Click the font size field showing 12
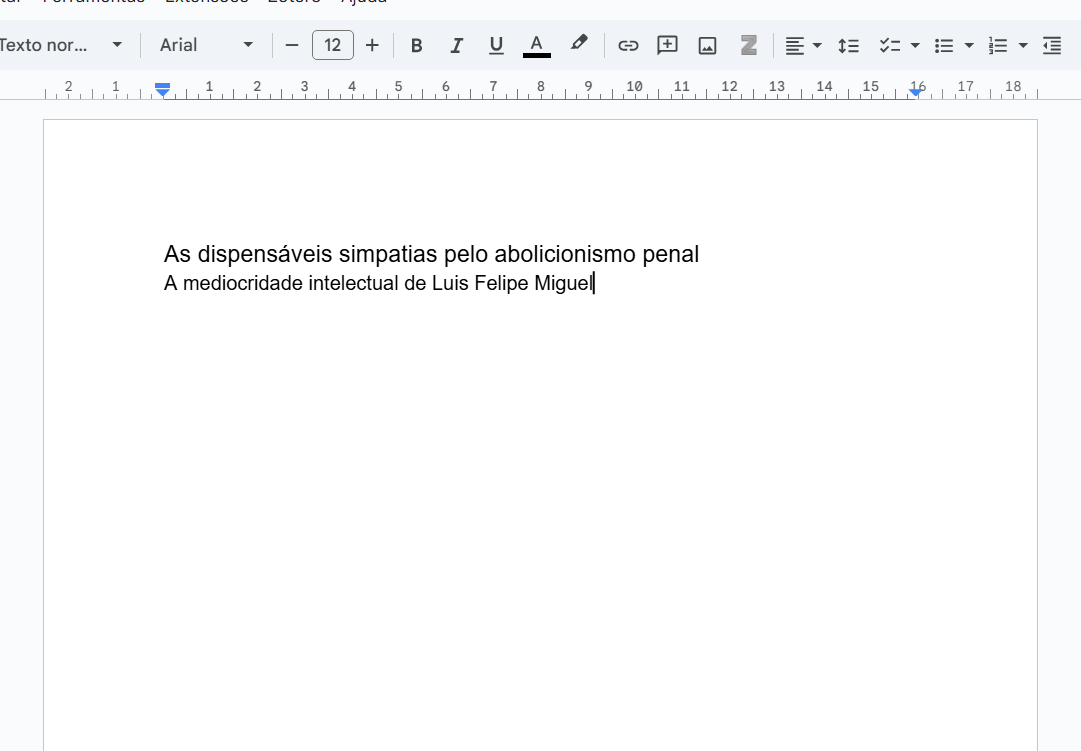The width and height of the screenshot is (1081, 751). pyautogui.click(x=332, y=45)
